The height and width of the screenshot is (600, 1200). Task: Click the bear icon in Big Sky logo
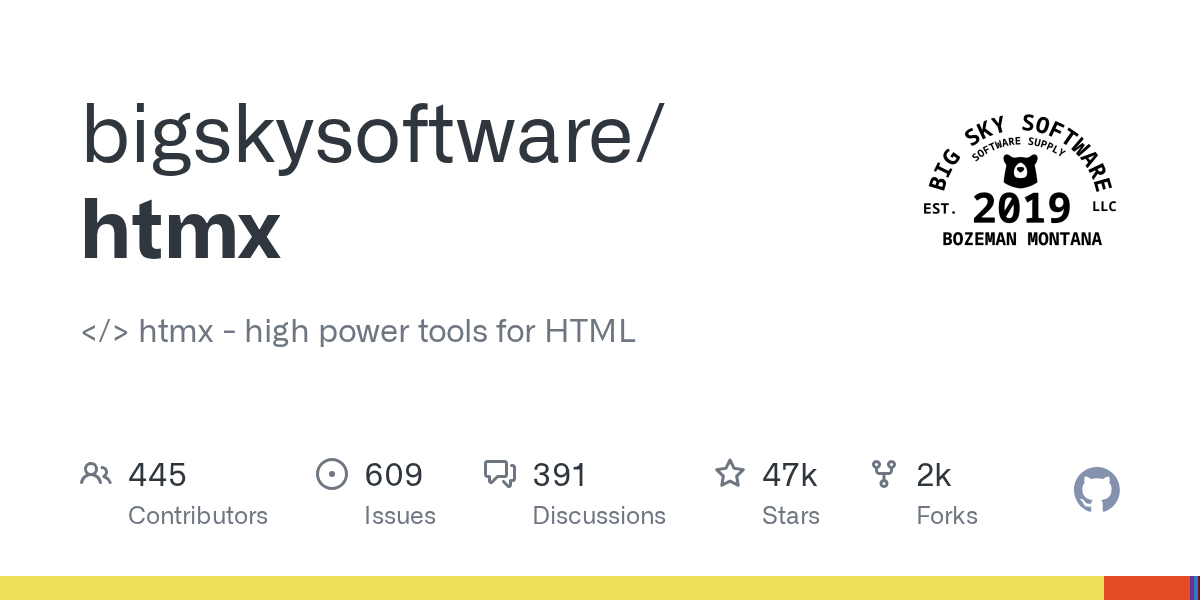click(x=1019, y=172)
